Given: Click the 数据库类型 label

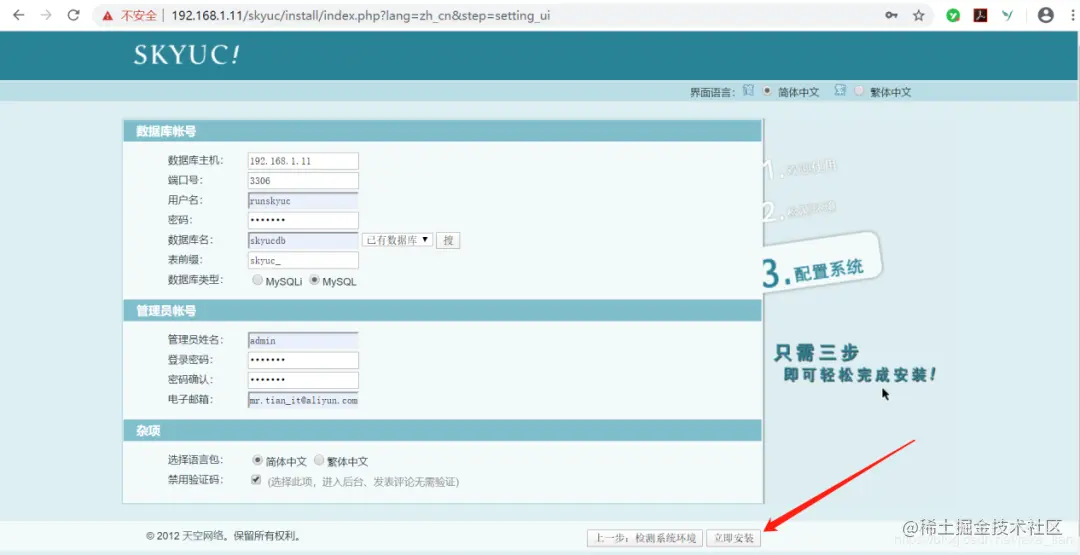Looking at the screenshot, I should tap(196, 280).
